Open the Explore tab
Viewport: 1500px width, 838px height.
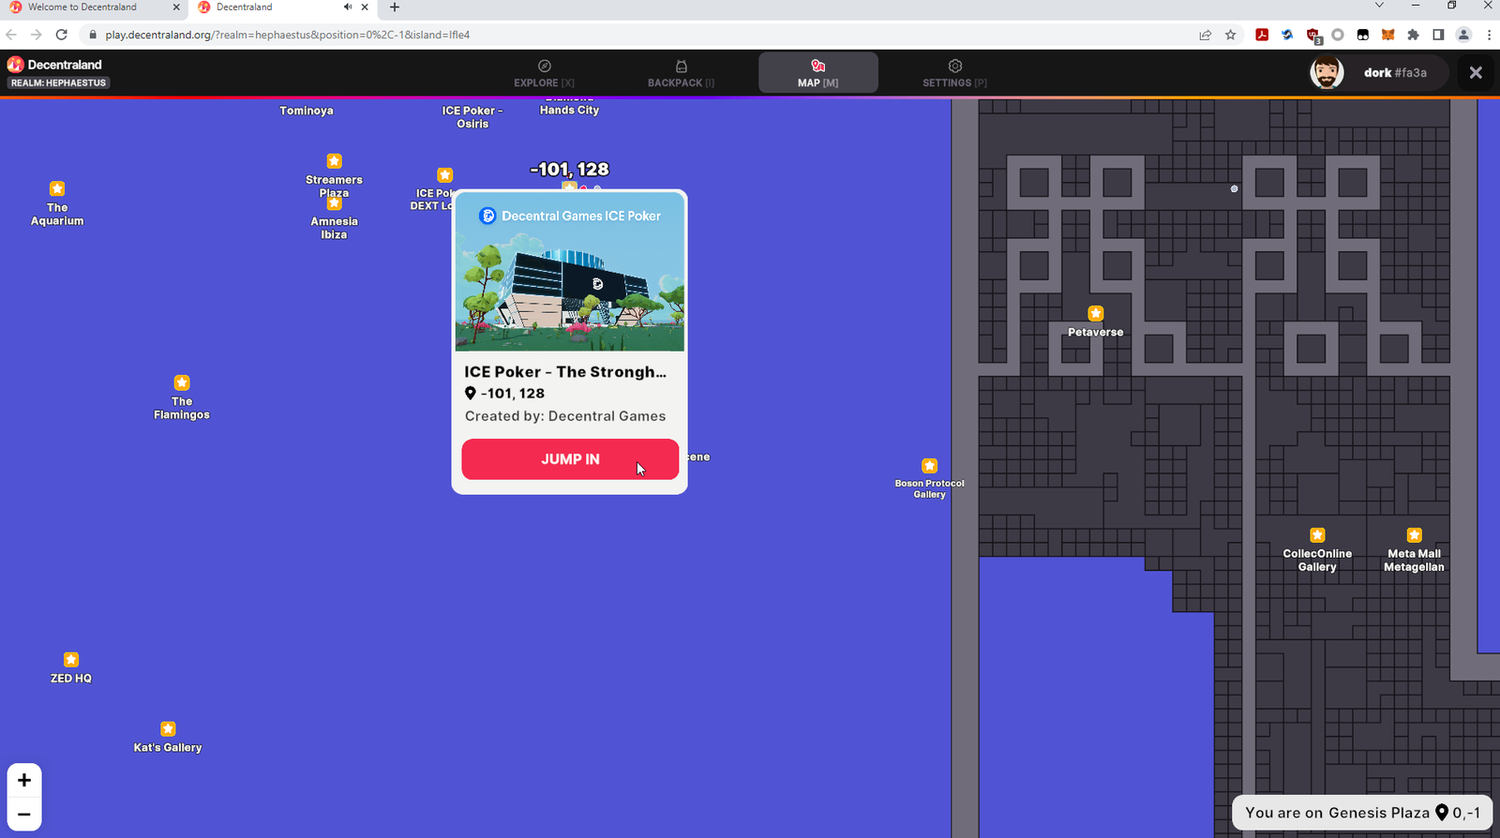pyautogui.click(x=544, y=73)
